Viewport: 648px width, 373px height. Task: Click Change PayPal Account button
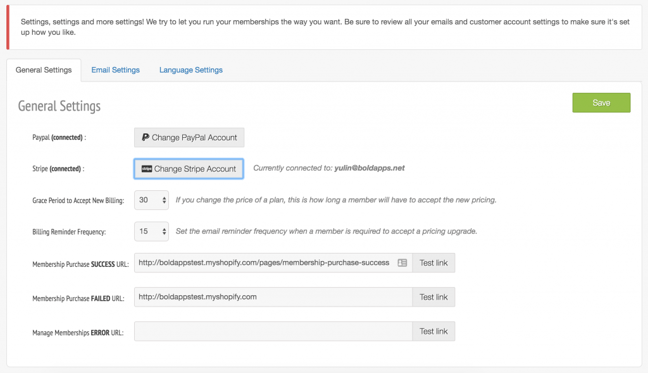point(189,138)
